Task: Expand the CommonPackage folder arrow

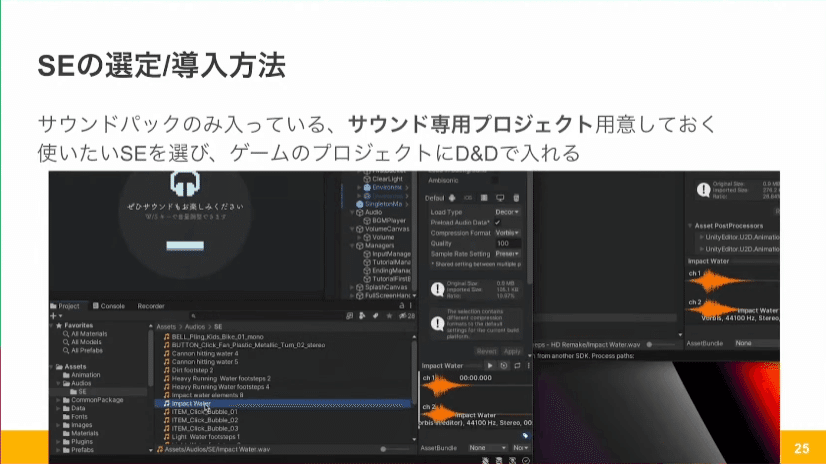Action: point(58,400)
